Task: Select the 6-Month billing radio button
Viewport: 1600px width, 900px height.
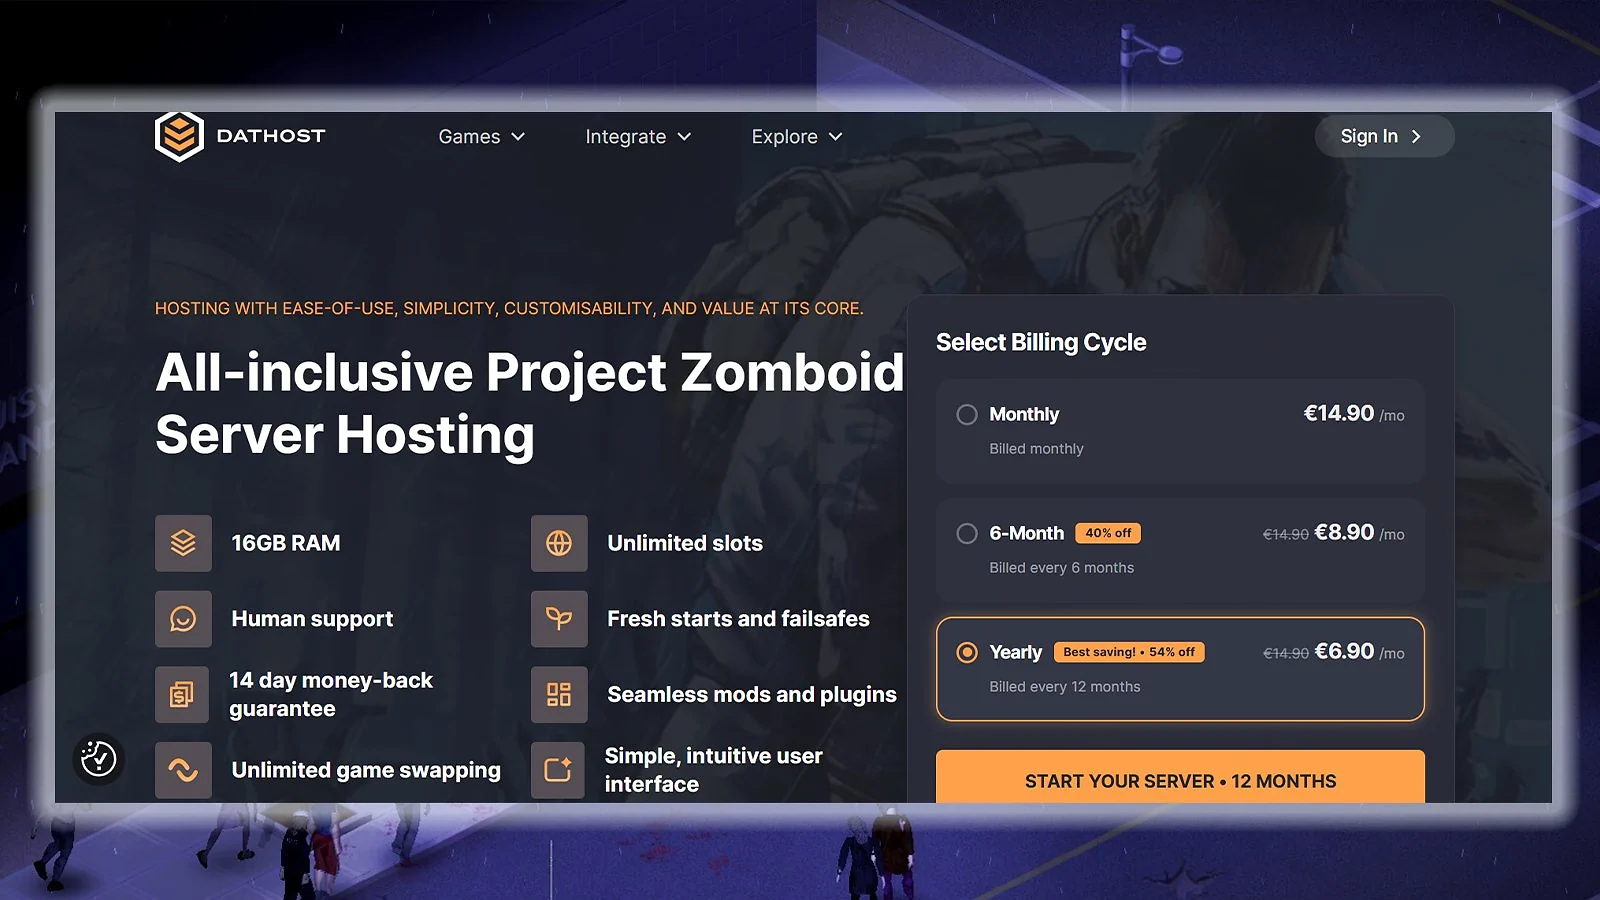Action: [967, 533]
